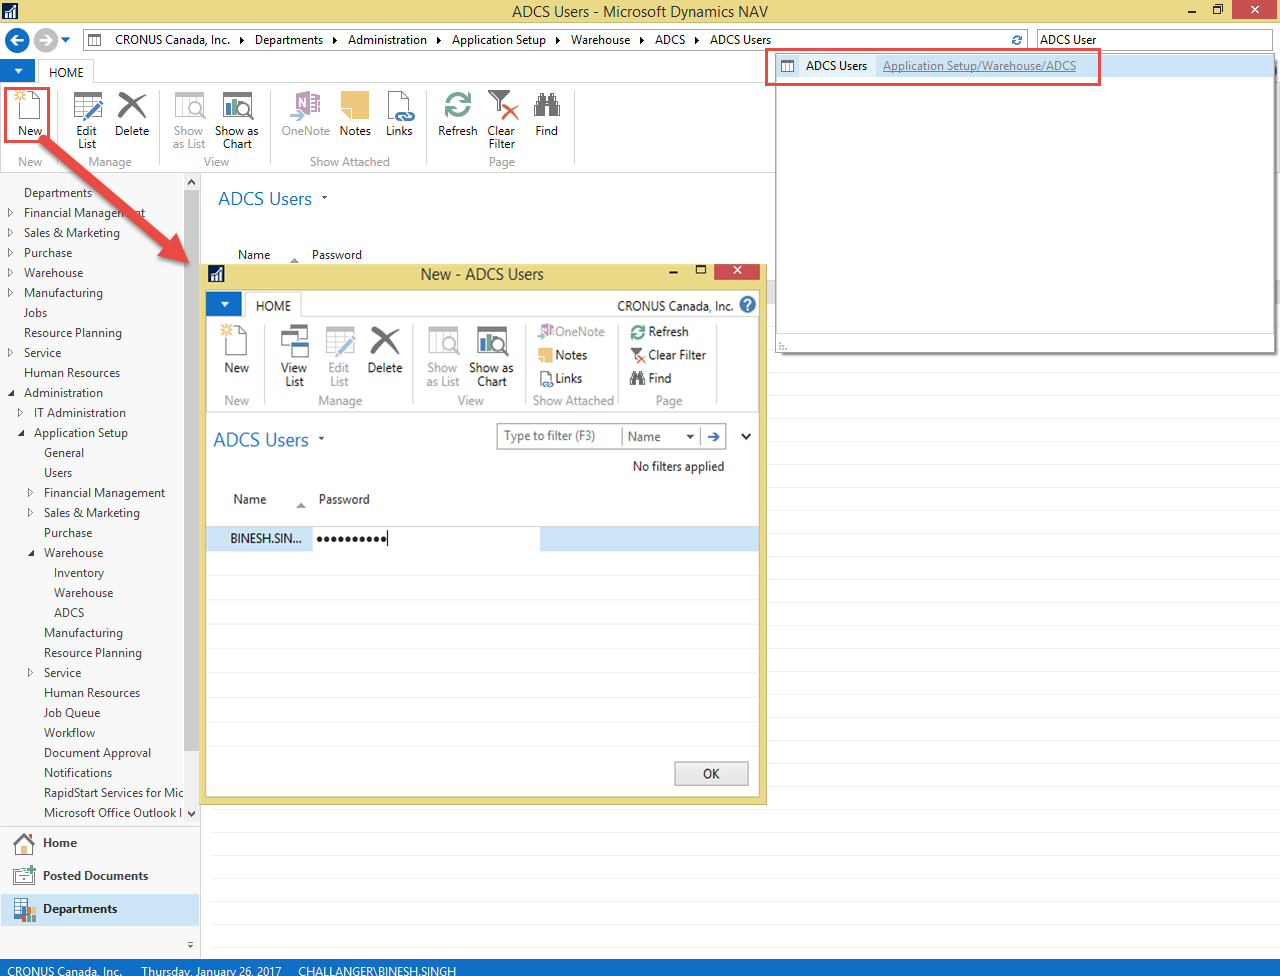The height and width of the screenshot is (976, 1280).
Task: Click the View List icon in the dialog
Action: [x=293, y=350]
